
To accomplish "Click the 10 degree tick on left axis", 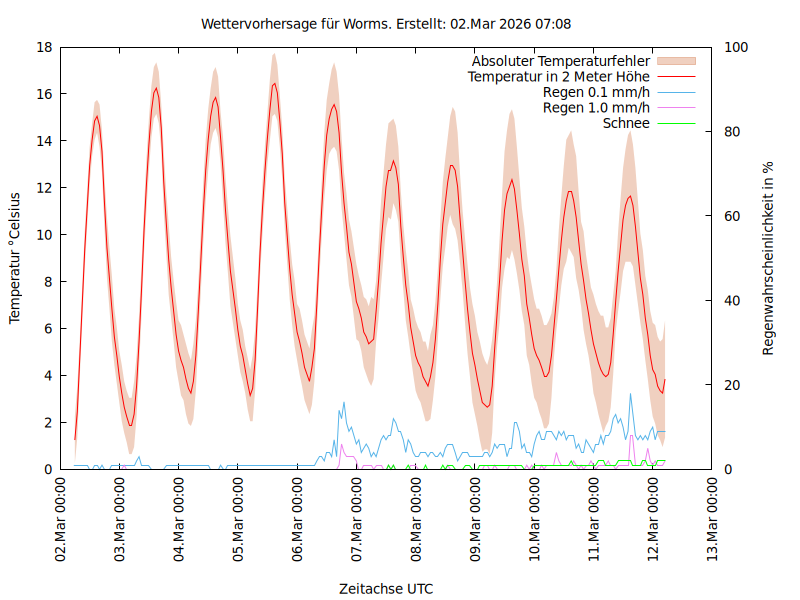I will (x=44, y=235).
